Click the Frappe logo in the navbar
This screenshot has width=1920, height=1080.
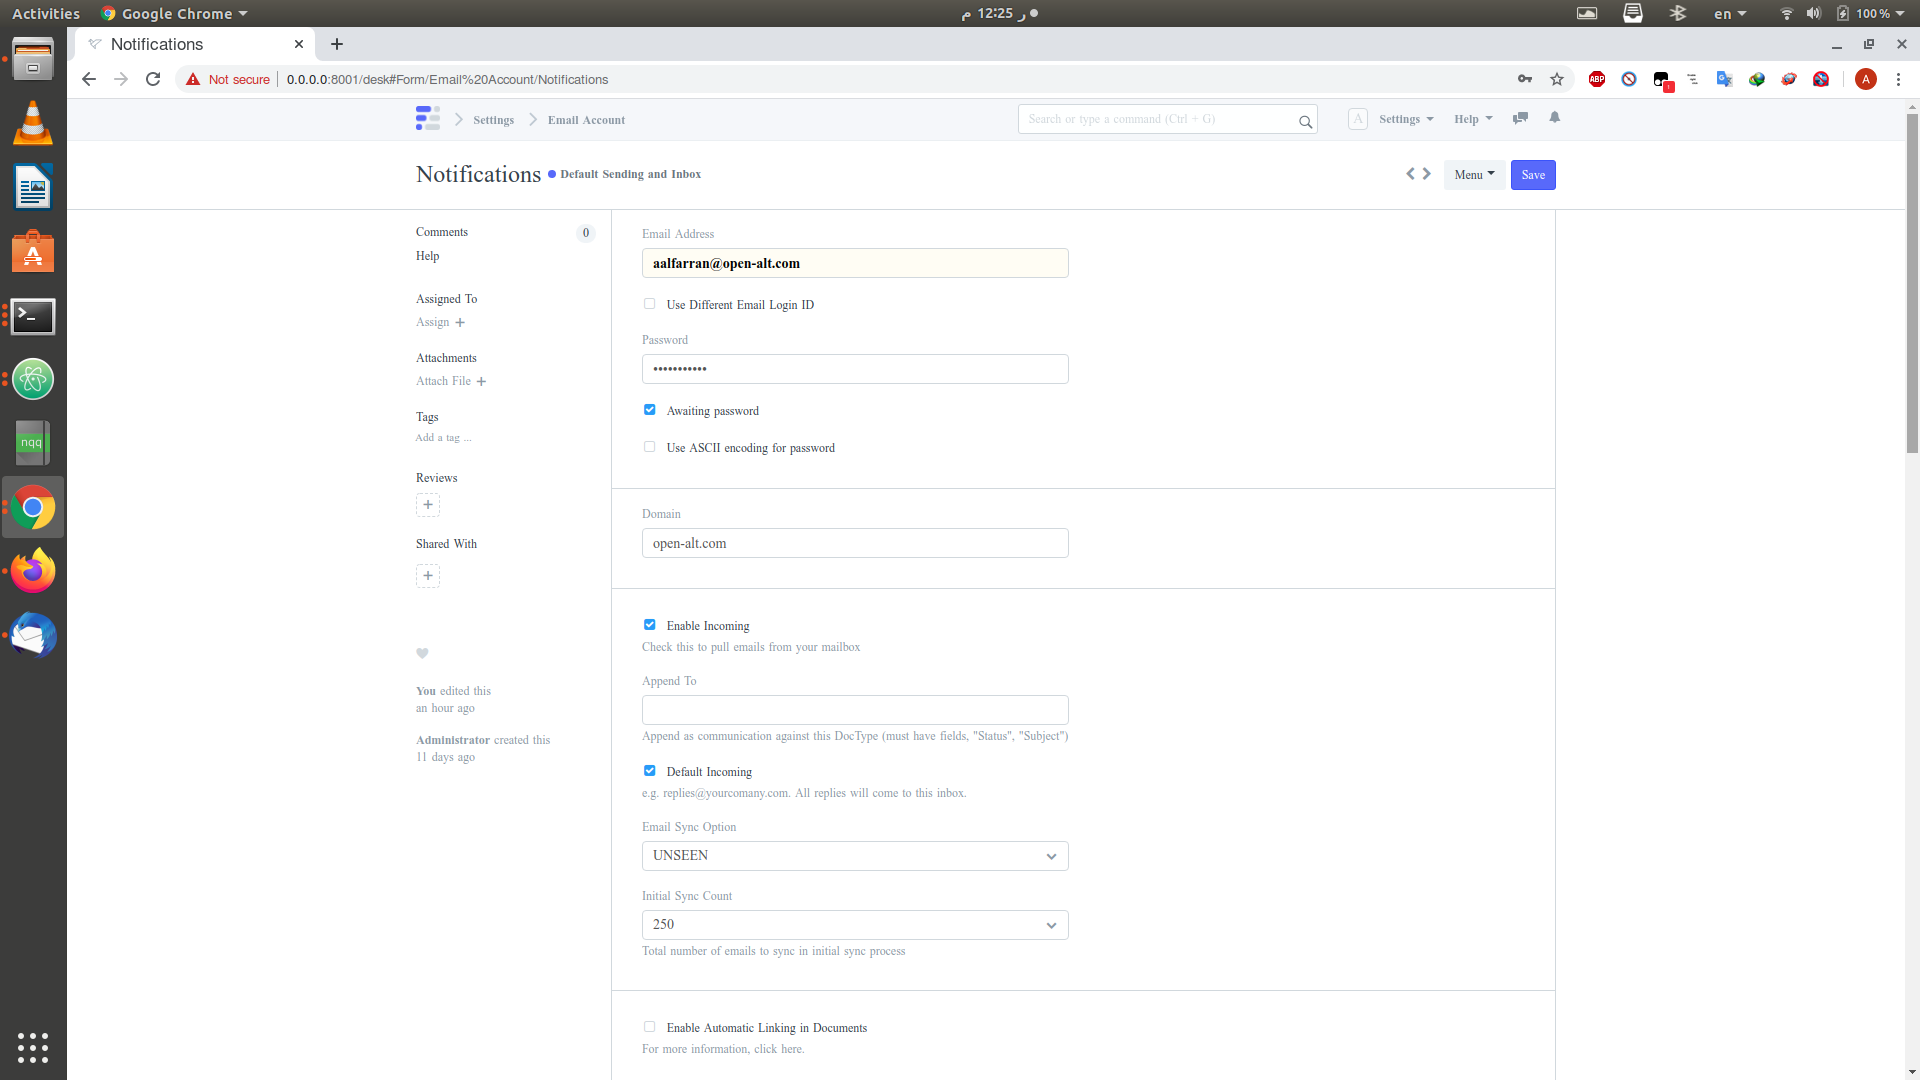tap(427, 118)
